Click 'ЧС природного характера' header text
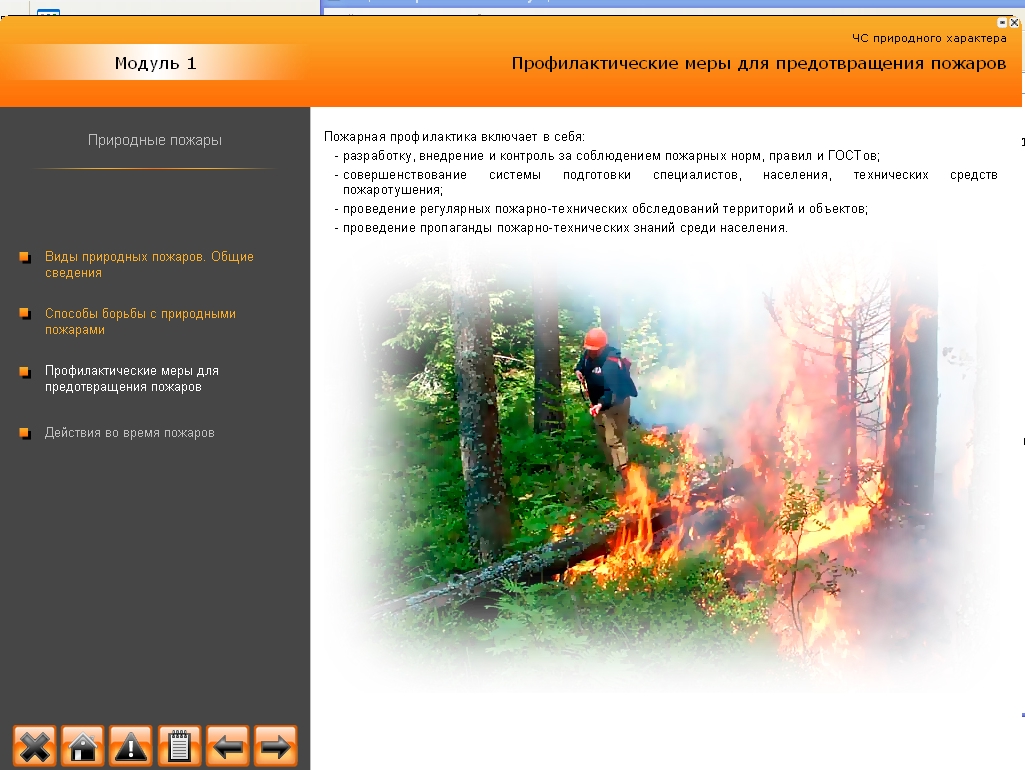The height and width of the screenshot is (770, 1025). coord(929,39)
